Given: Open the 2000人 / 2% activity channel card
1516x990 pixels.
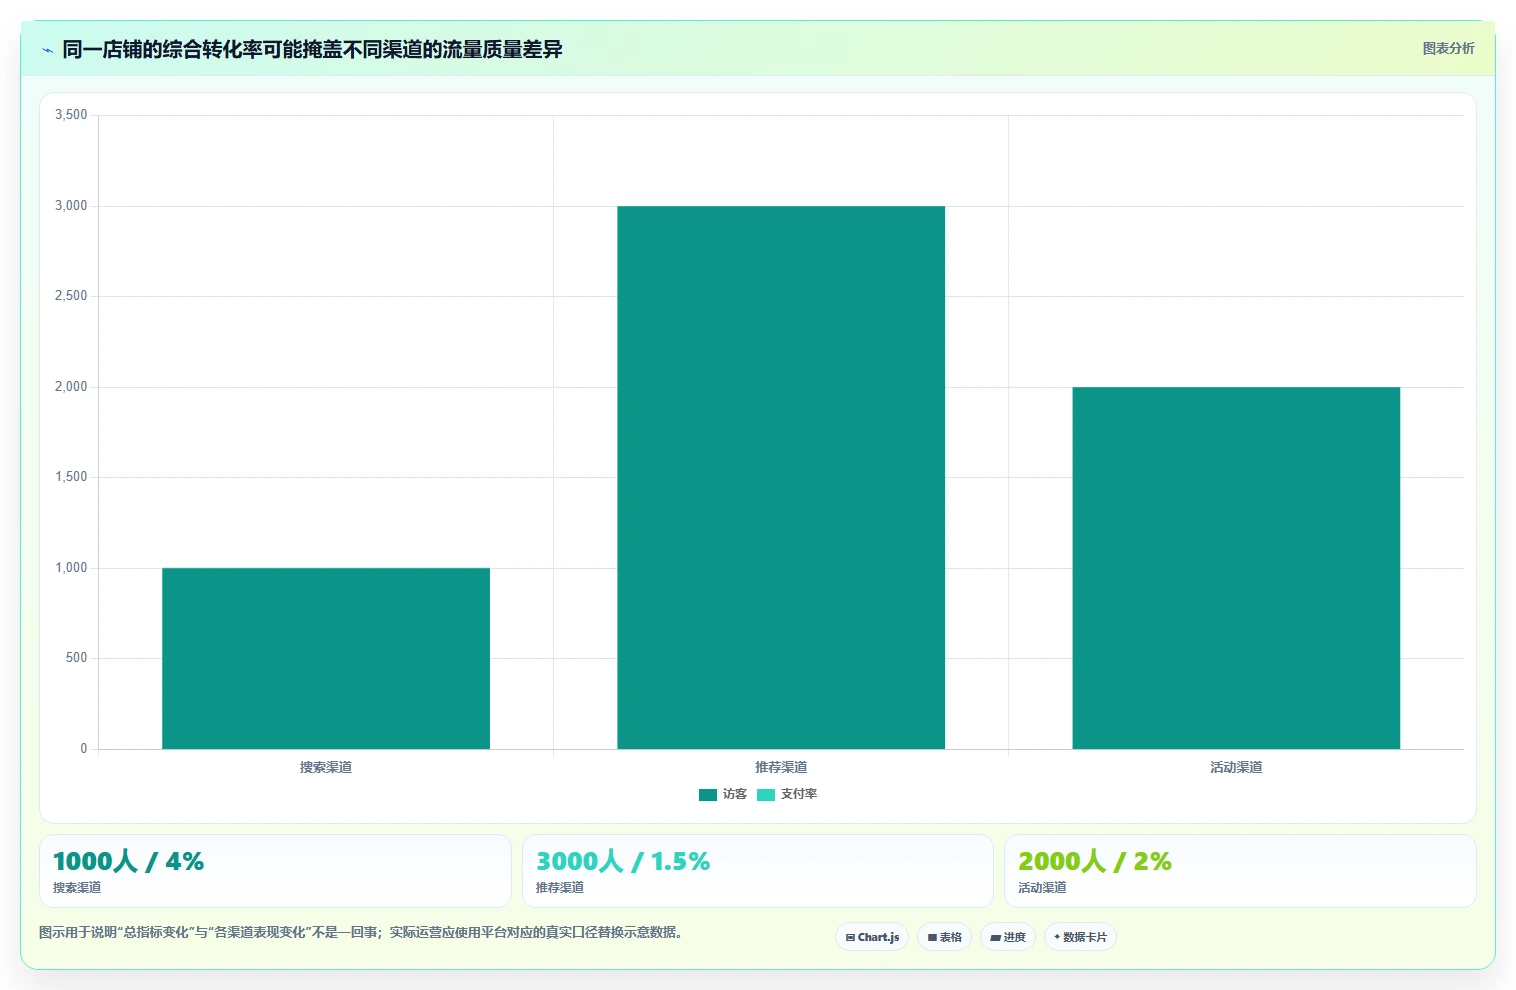Looking at the screenshot, I should point(1240,871).
